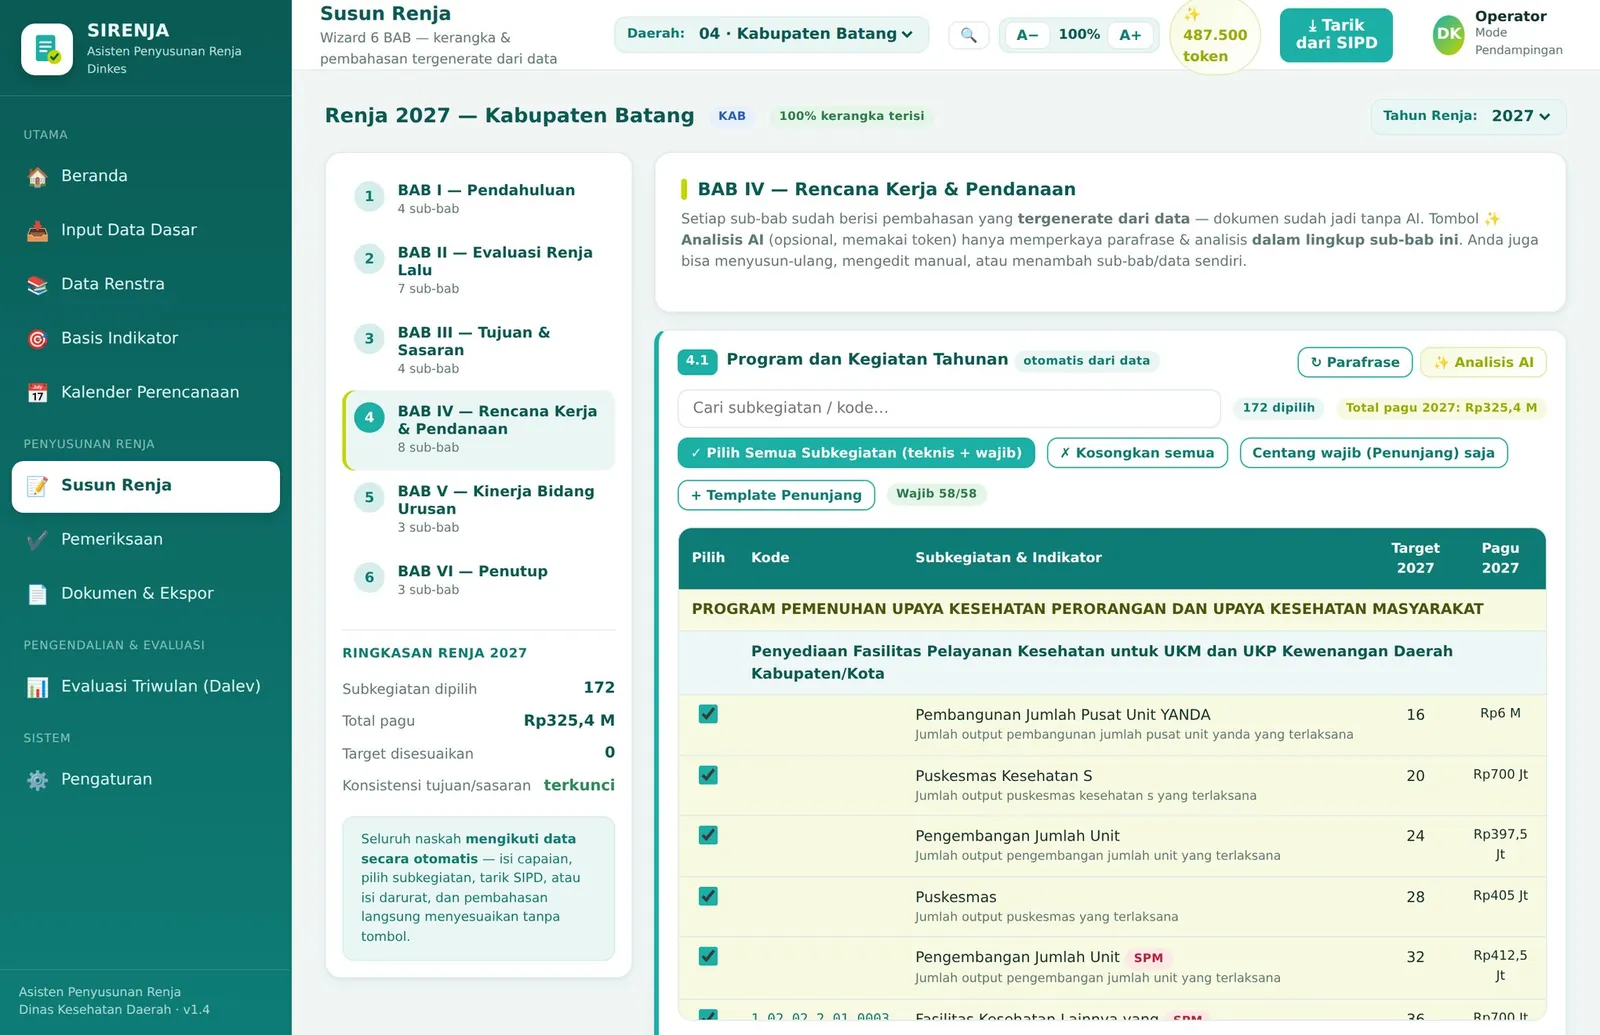Click the Dokumen & Ekspor page icon

(x=37, y=594)
